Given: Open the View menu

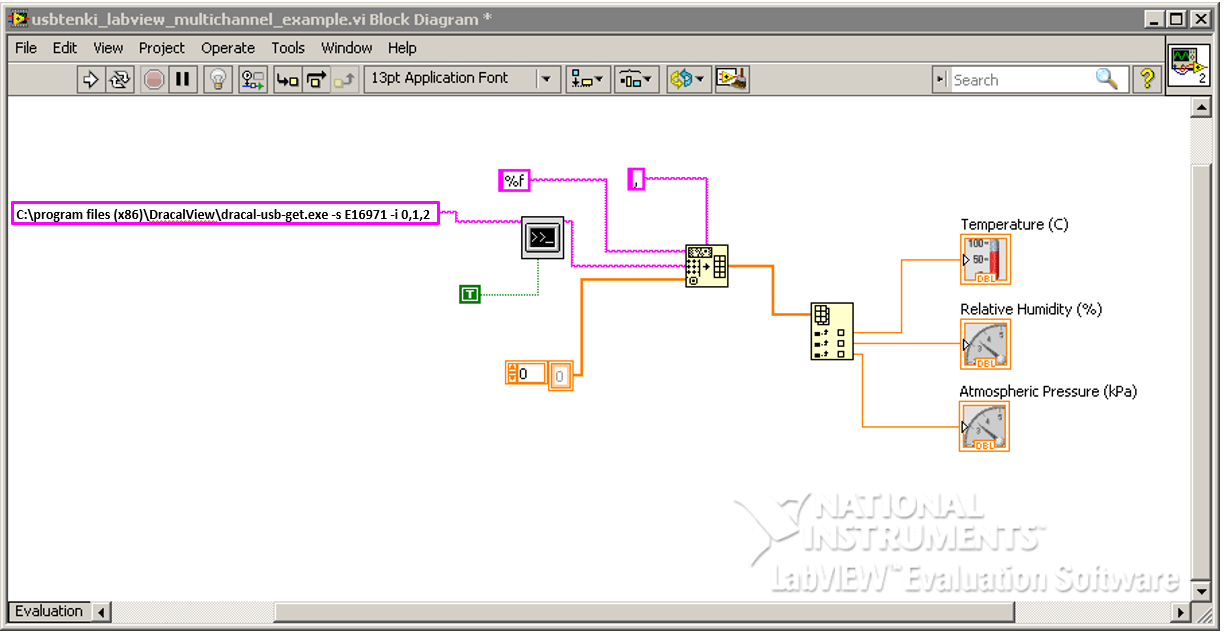Looking at the screenshot, I should (108, 48).
